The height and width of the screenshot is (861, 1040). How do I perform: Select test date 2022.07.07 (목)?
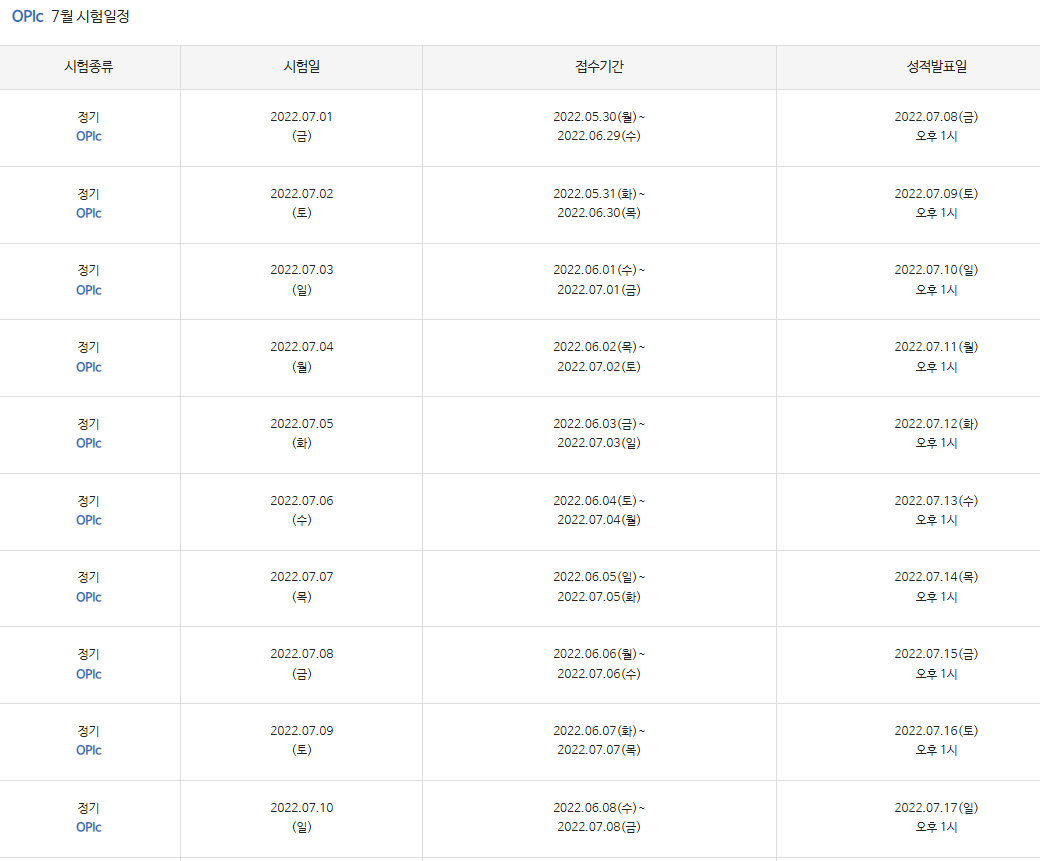[x=302, y=587]
